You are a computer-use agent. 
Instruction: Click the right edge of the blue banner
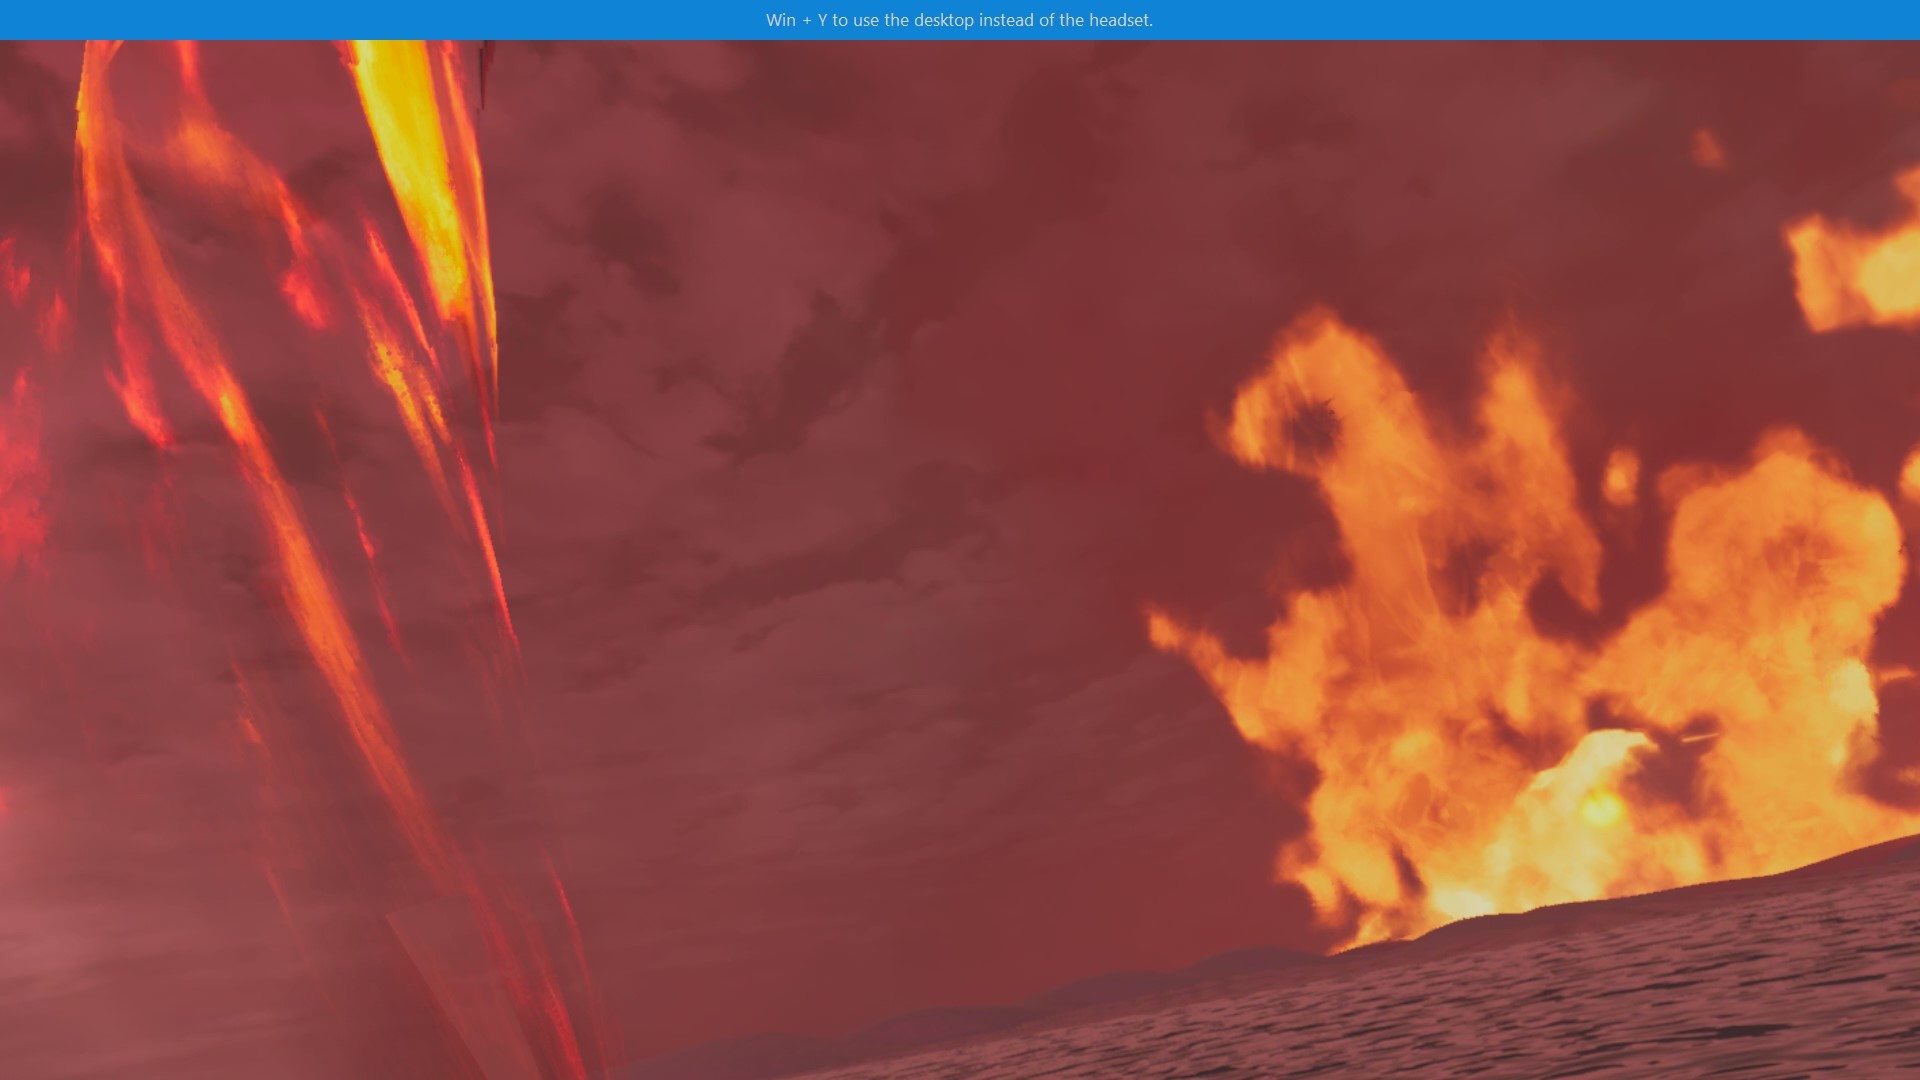[1895, 18]
